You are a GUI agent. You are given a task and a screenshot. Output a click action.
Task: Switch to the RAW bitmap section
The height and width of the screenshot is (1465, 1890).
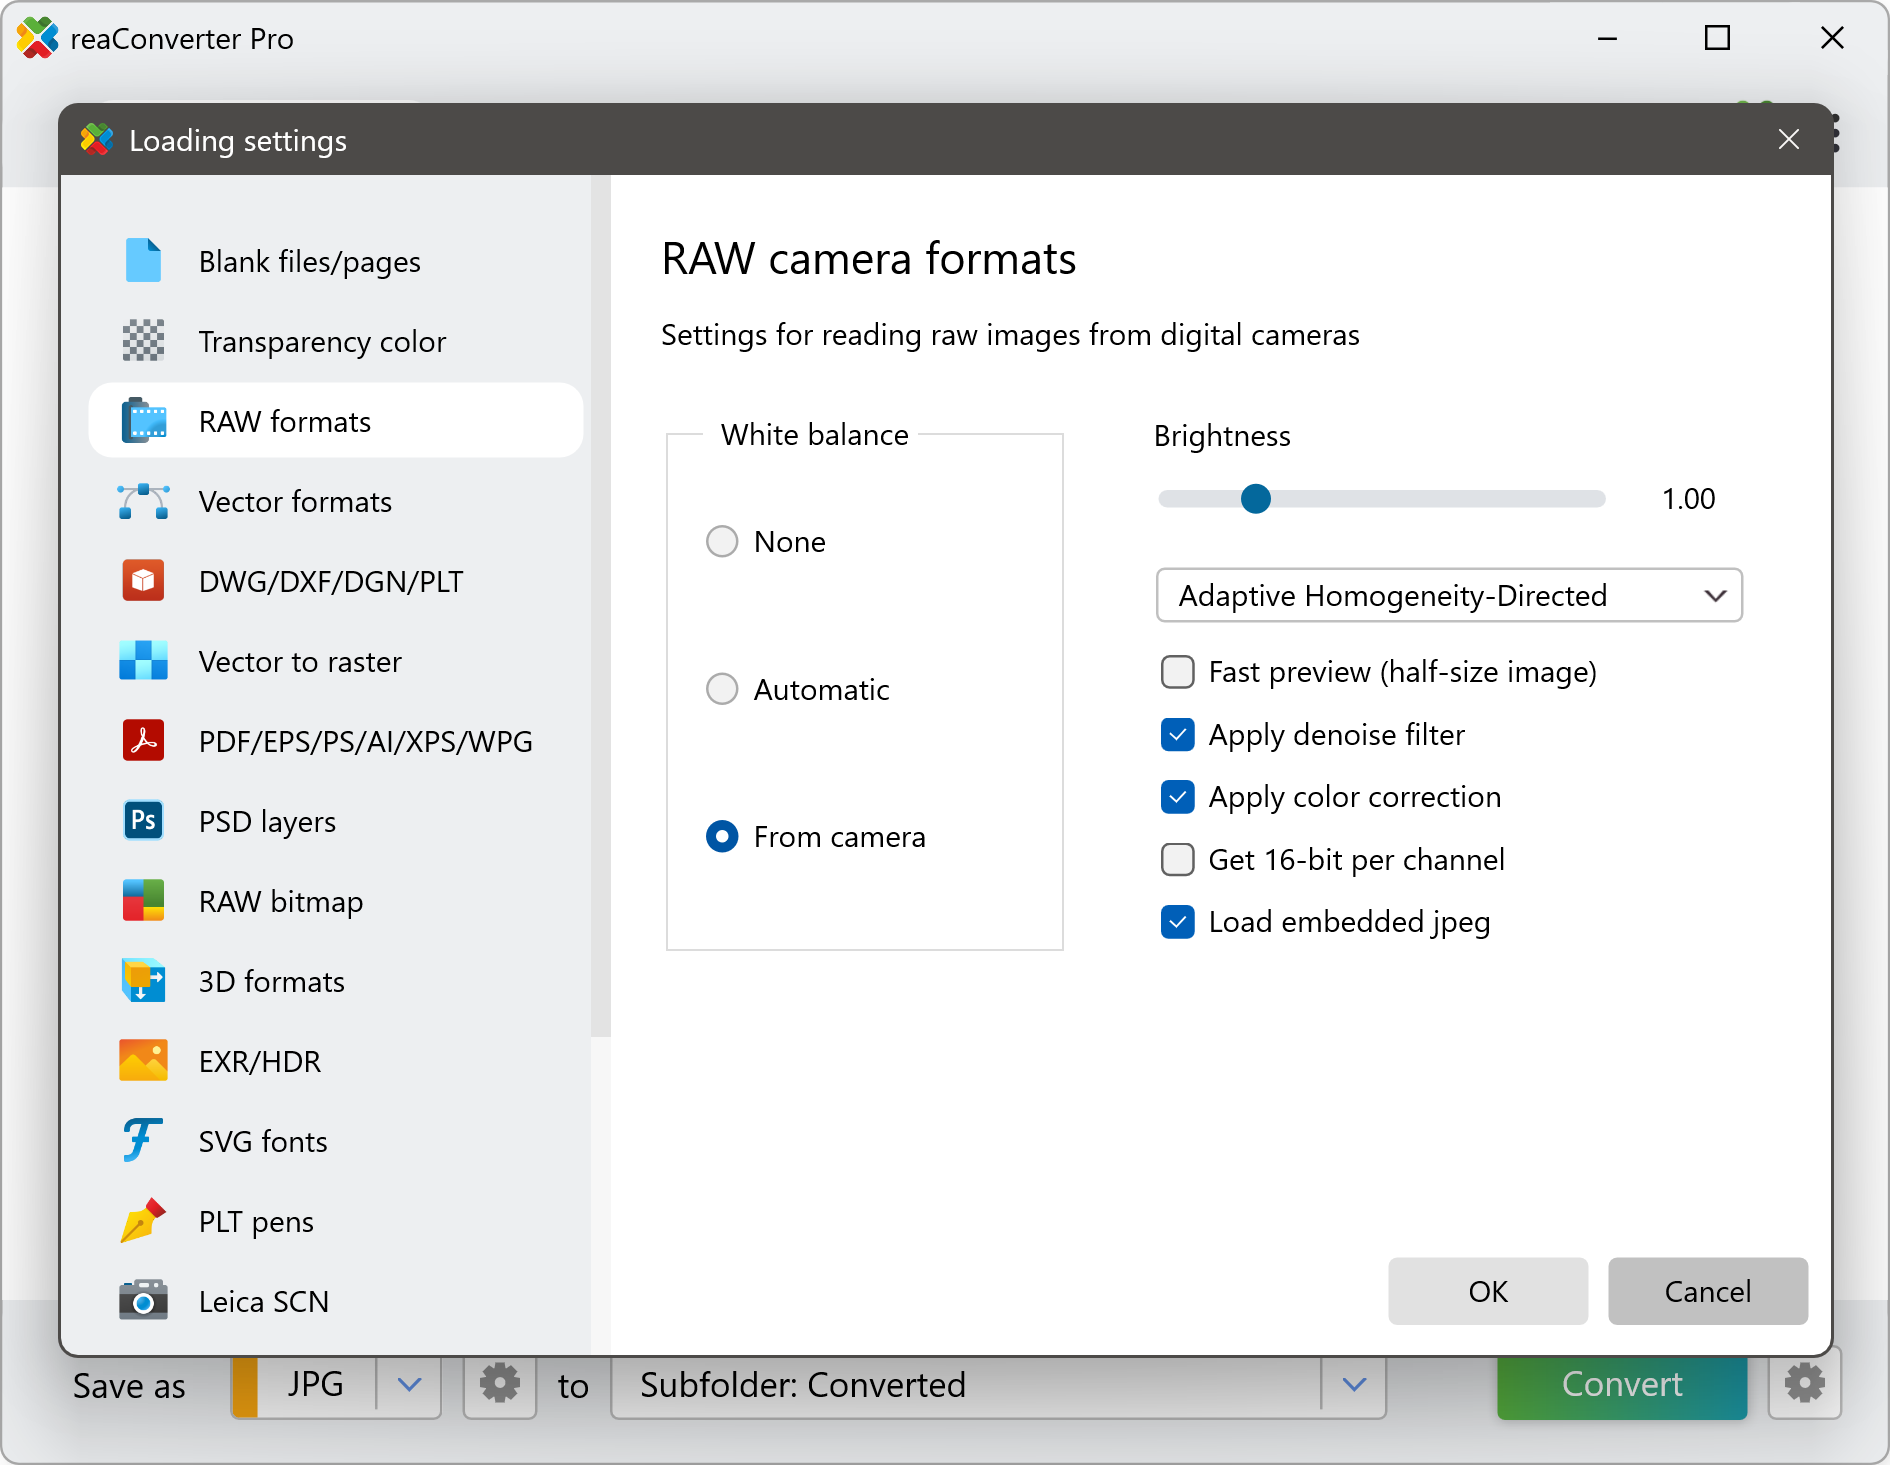[x=280, y=901]
